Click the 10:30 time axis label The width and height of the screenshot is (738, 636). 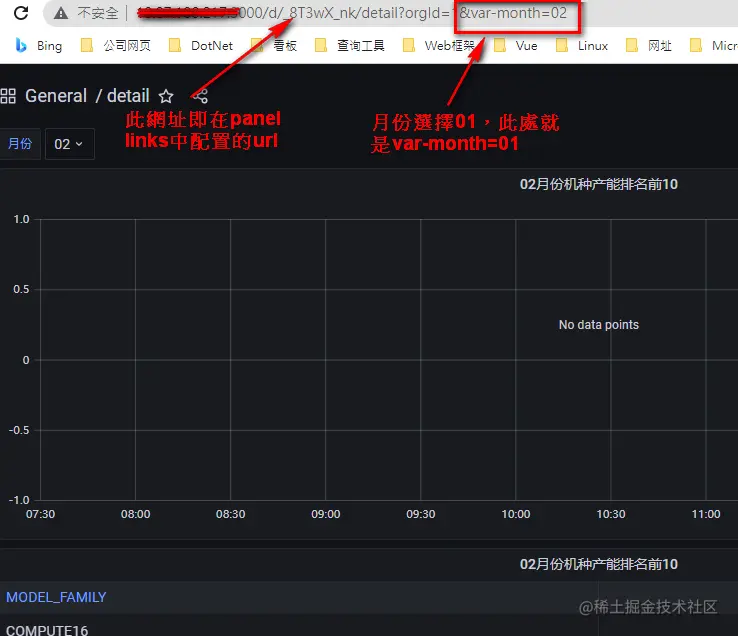pos(611,514)
